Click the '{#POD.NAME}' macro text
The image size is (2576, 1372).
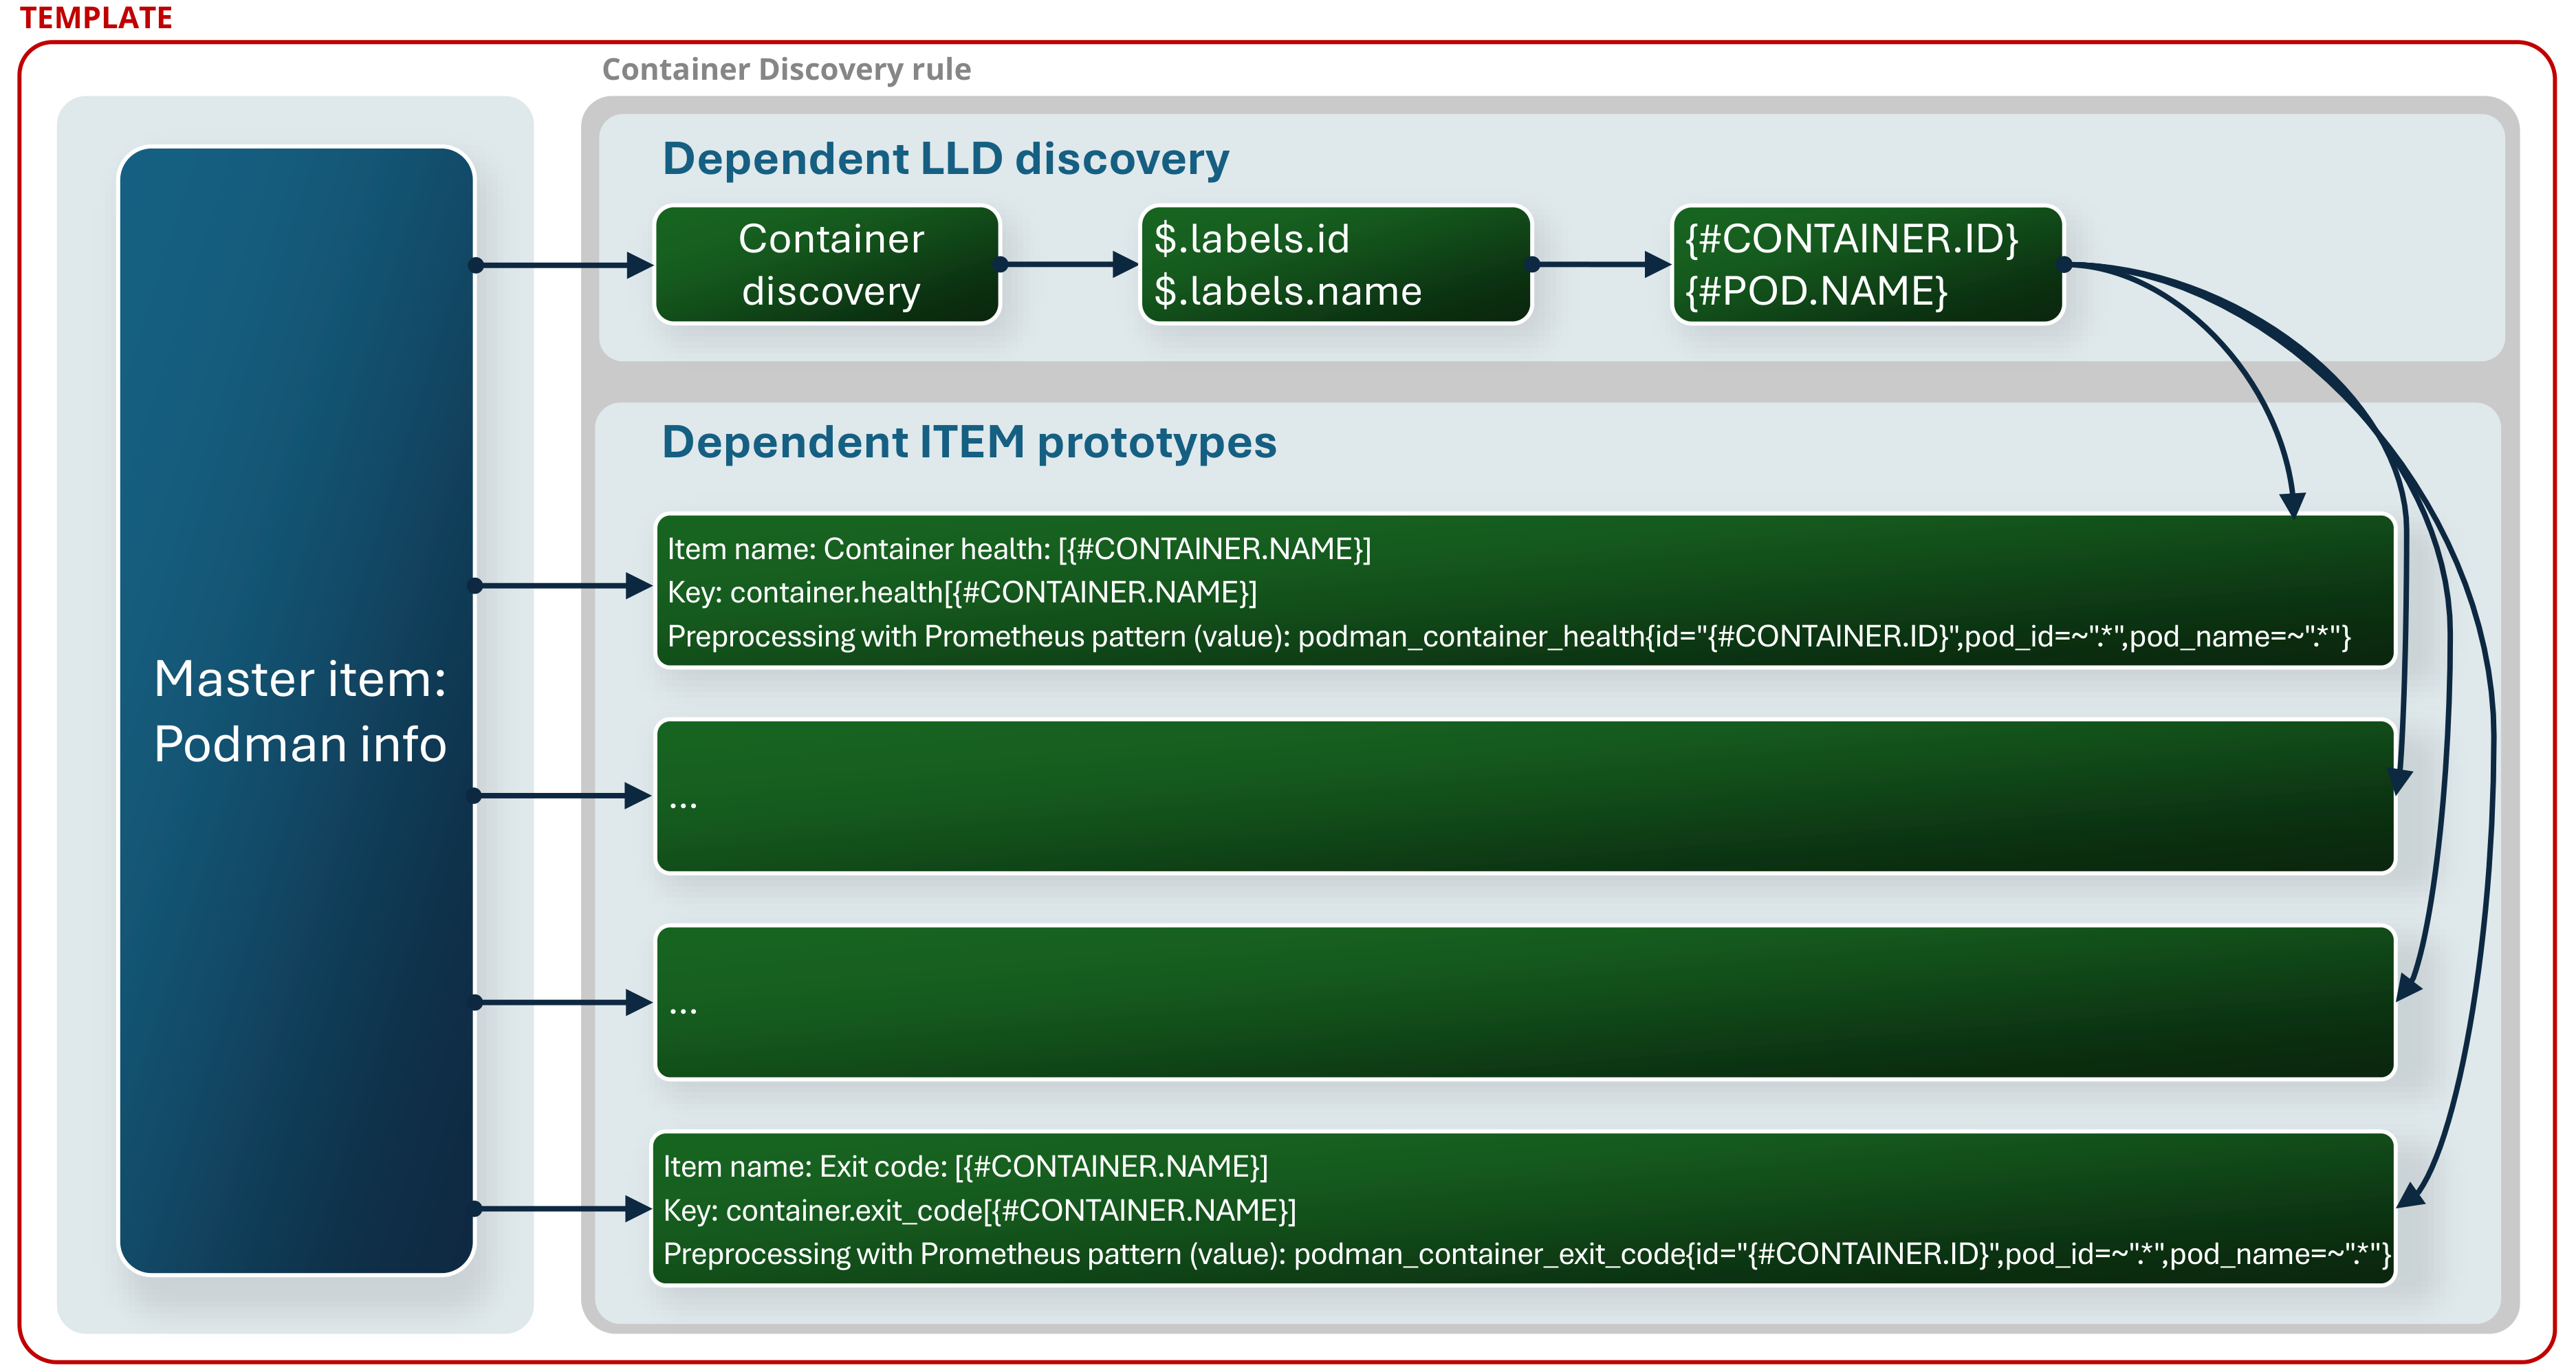(1816, 291)
